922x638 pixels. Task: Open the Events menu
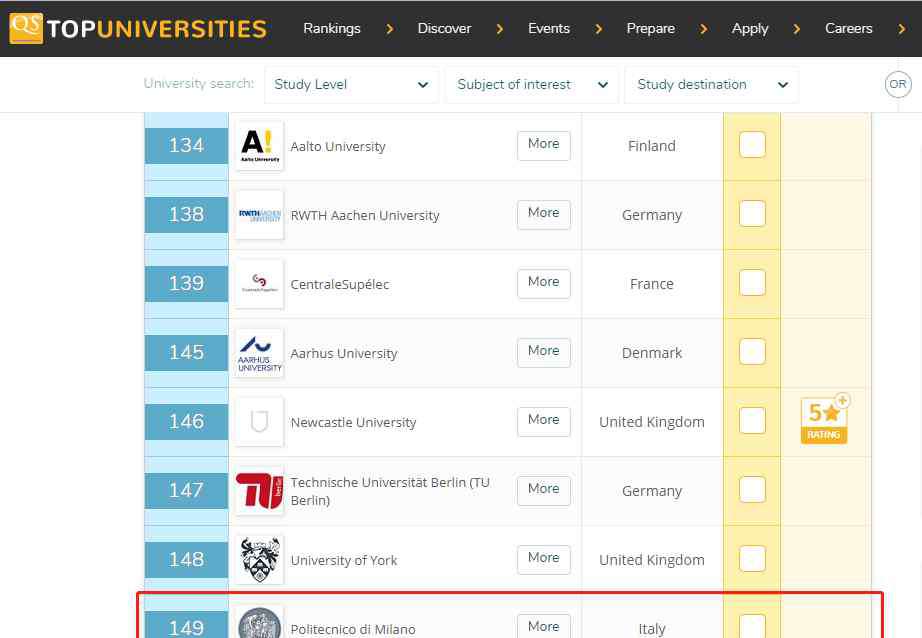point(549,29)
